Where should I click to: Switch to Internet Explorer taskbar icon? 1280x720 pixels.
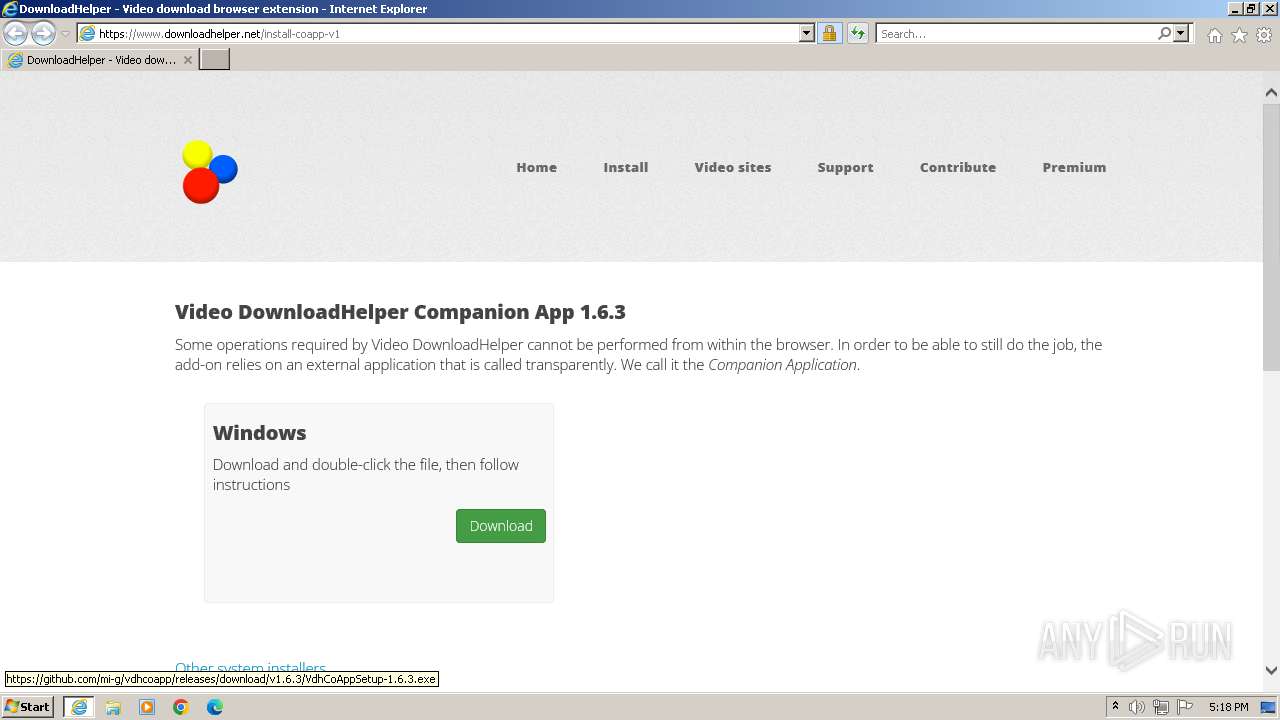tap(79, 707)
